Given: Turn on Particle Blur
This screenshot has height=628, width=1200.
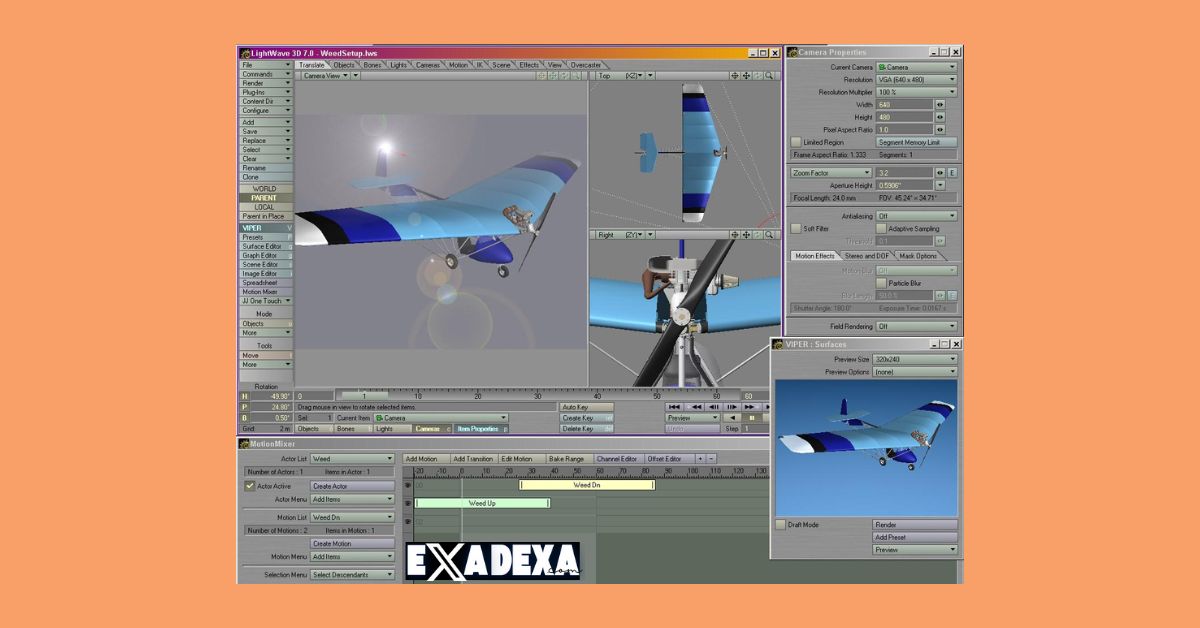Looking at the screenshot, I should point(881,282).
